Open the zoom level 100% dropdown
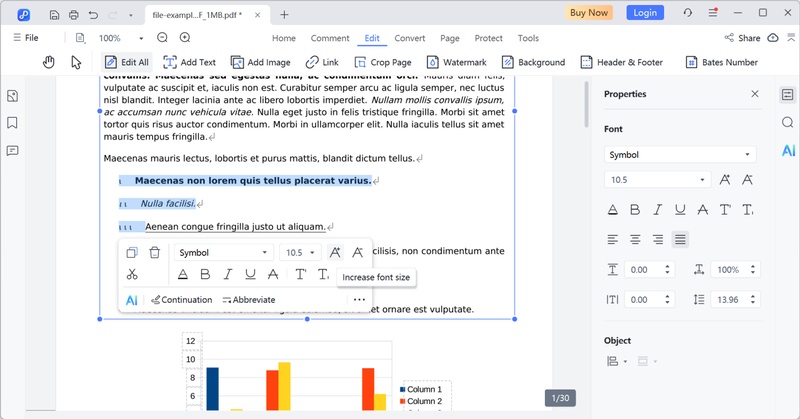The image size is (800, 419). point(141,38)
